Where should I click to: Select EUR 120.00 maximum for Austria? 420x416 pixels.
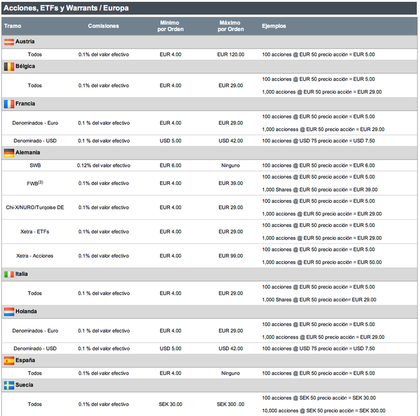click(231, 54)
